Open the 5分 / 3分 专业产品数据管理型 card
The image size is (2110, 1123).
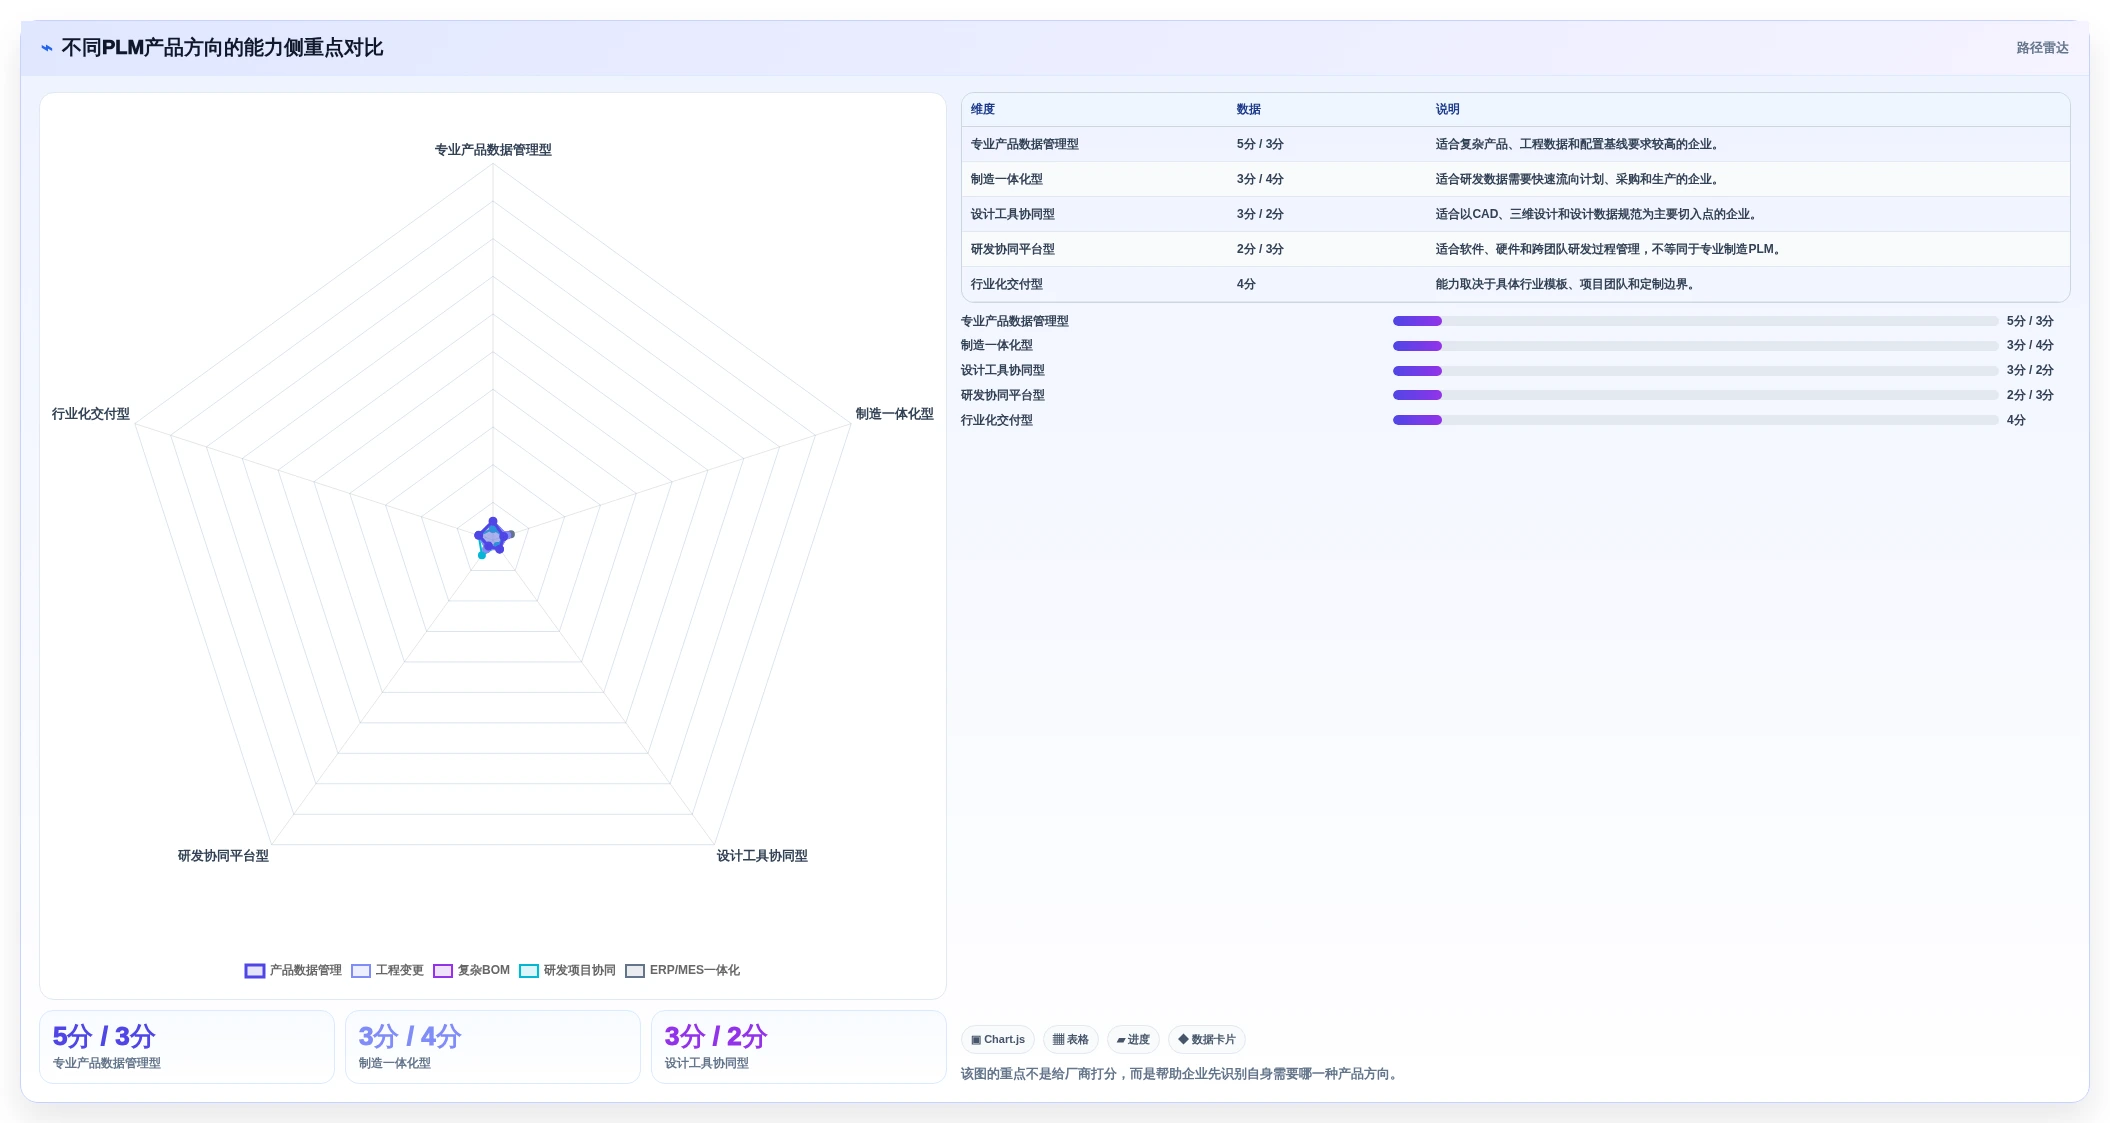tap(187, 1047)
